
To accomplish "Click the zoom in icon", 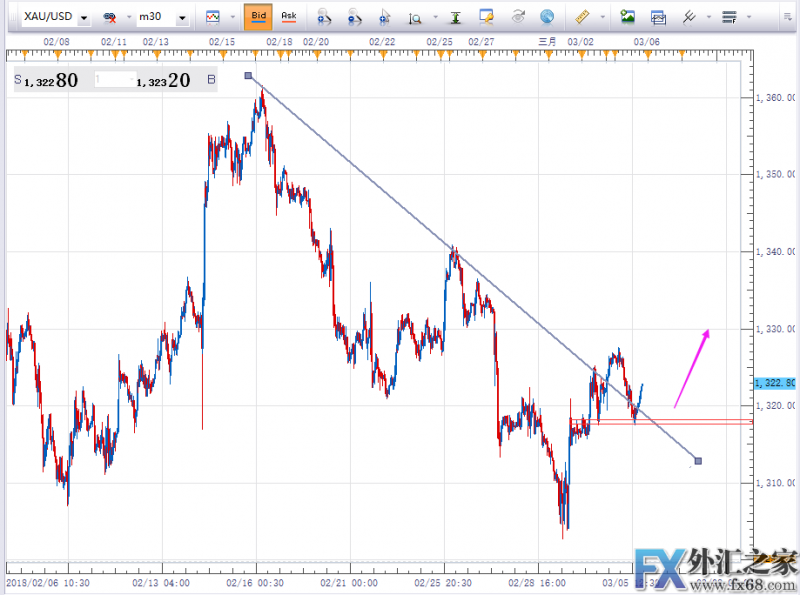I will click(324, 17).
